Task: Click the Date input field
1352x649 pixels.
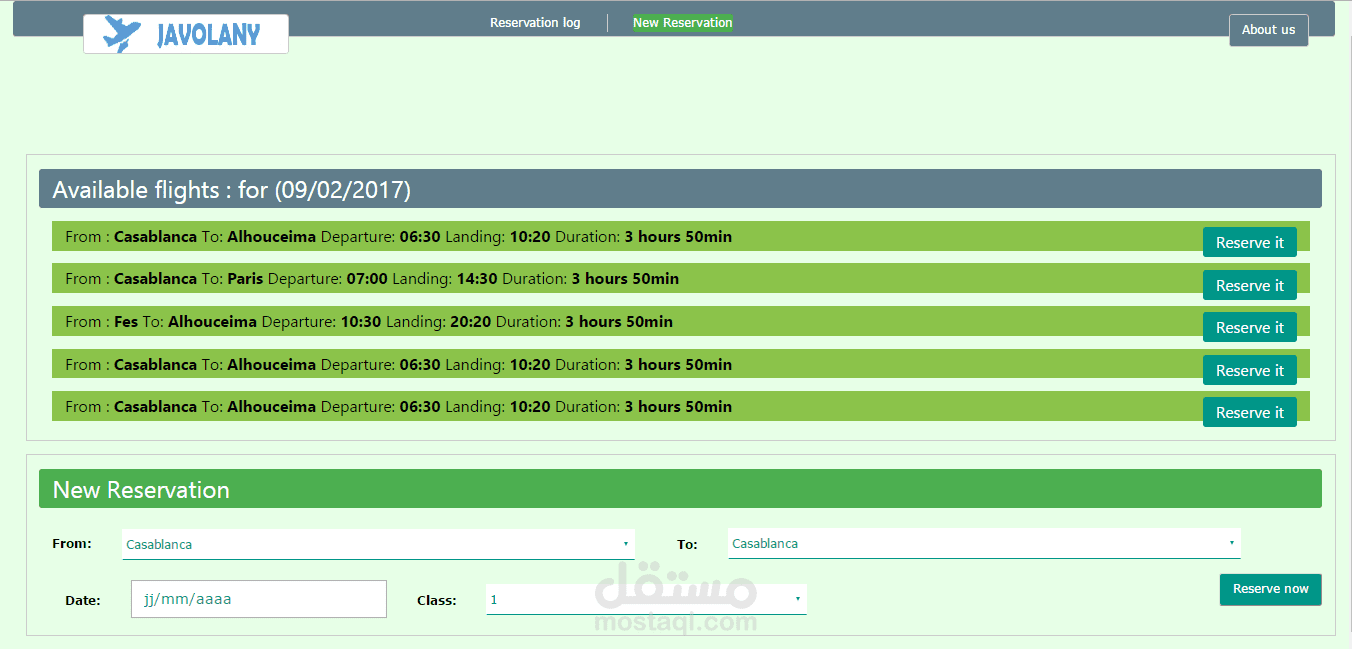Action: (259, 599)
